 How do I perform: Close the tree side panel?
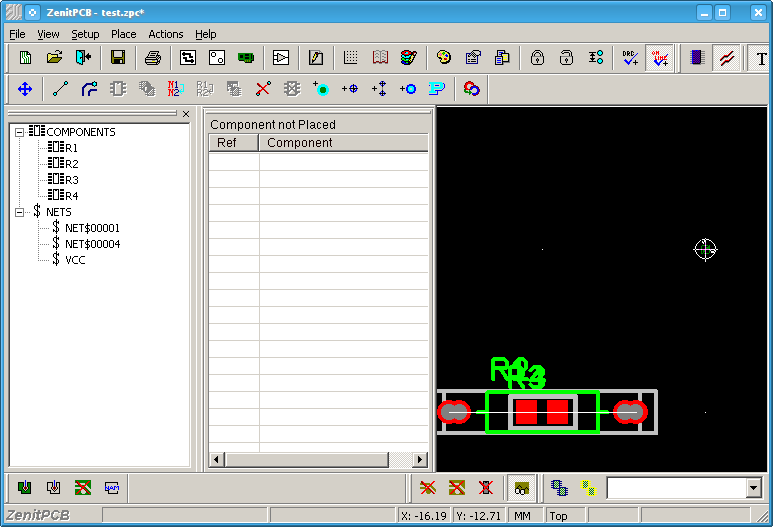pos(186,114)
